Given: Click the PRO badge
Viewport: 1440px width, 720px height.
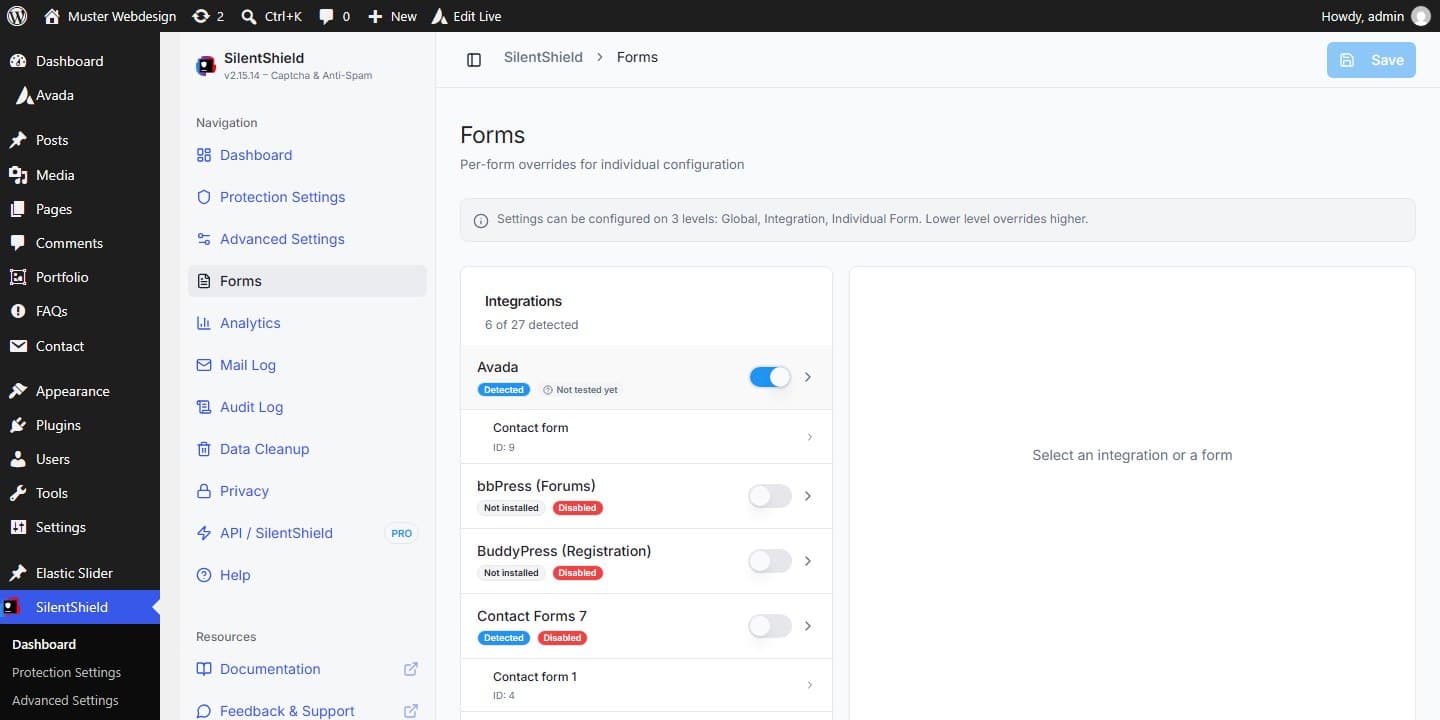Looking at the screenshot, I should (401, 533).
